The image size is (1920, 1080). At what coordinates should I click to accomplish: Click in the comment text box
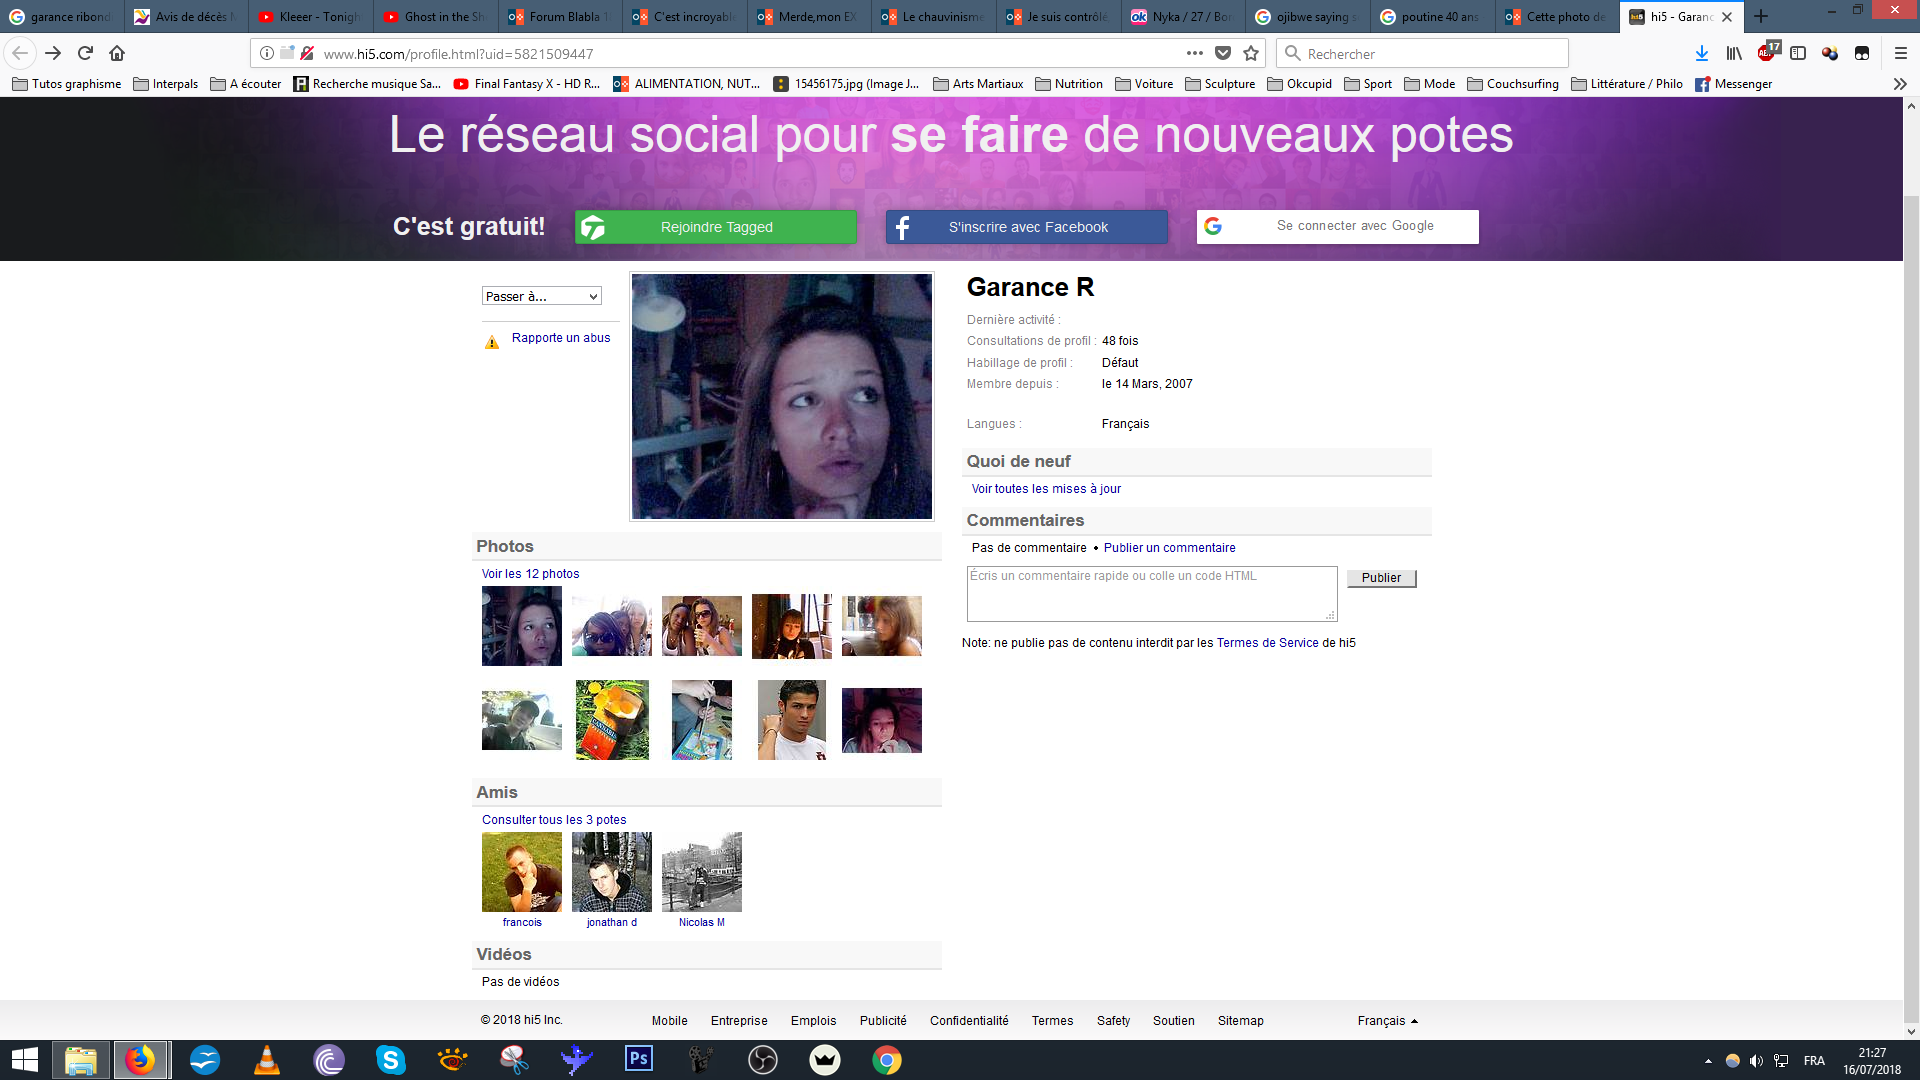(1150, 594)
